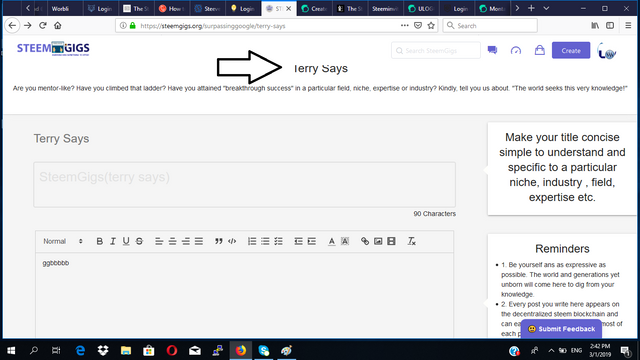640x360 pixels.
Task: Save page to Pocket
Action: pos(418,25)
